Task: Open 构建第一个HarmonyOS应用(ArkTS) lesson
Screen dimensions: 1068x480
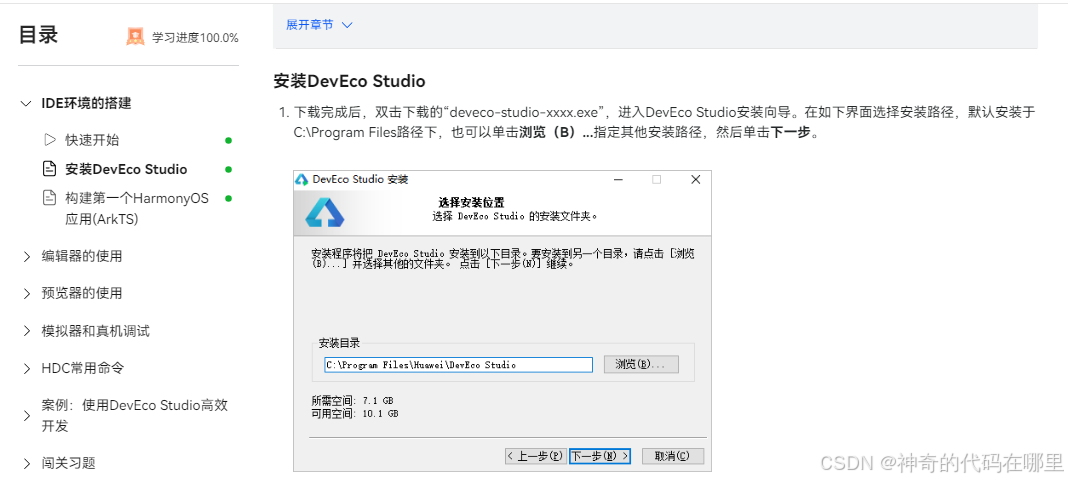Action: coord(137,209)
